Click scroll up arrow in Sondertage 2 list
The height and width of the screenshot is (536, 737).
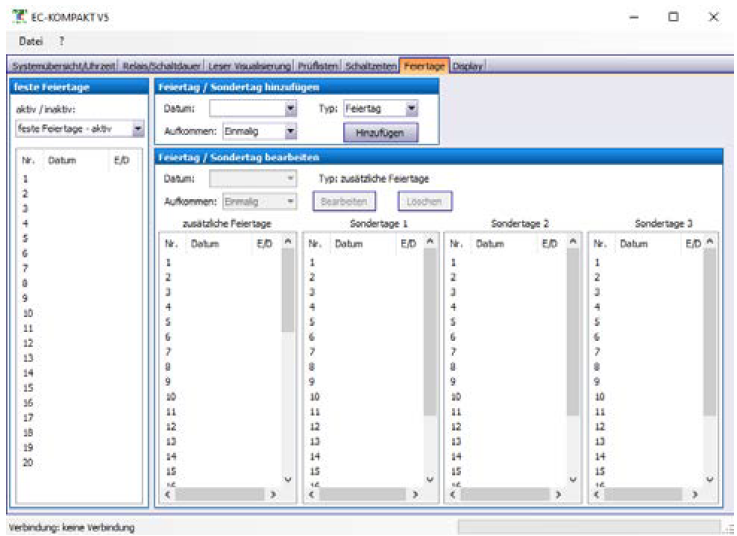click(573, 241)
